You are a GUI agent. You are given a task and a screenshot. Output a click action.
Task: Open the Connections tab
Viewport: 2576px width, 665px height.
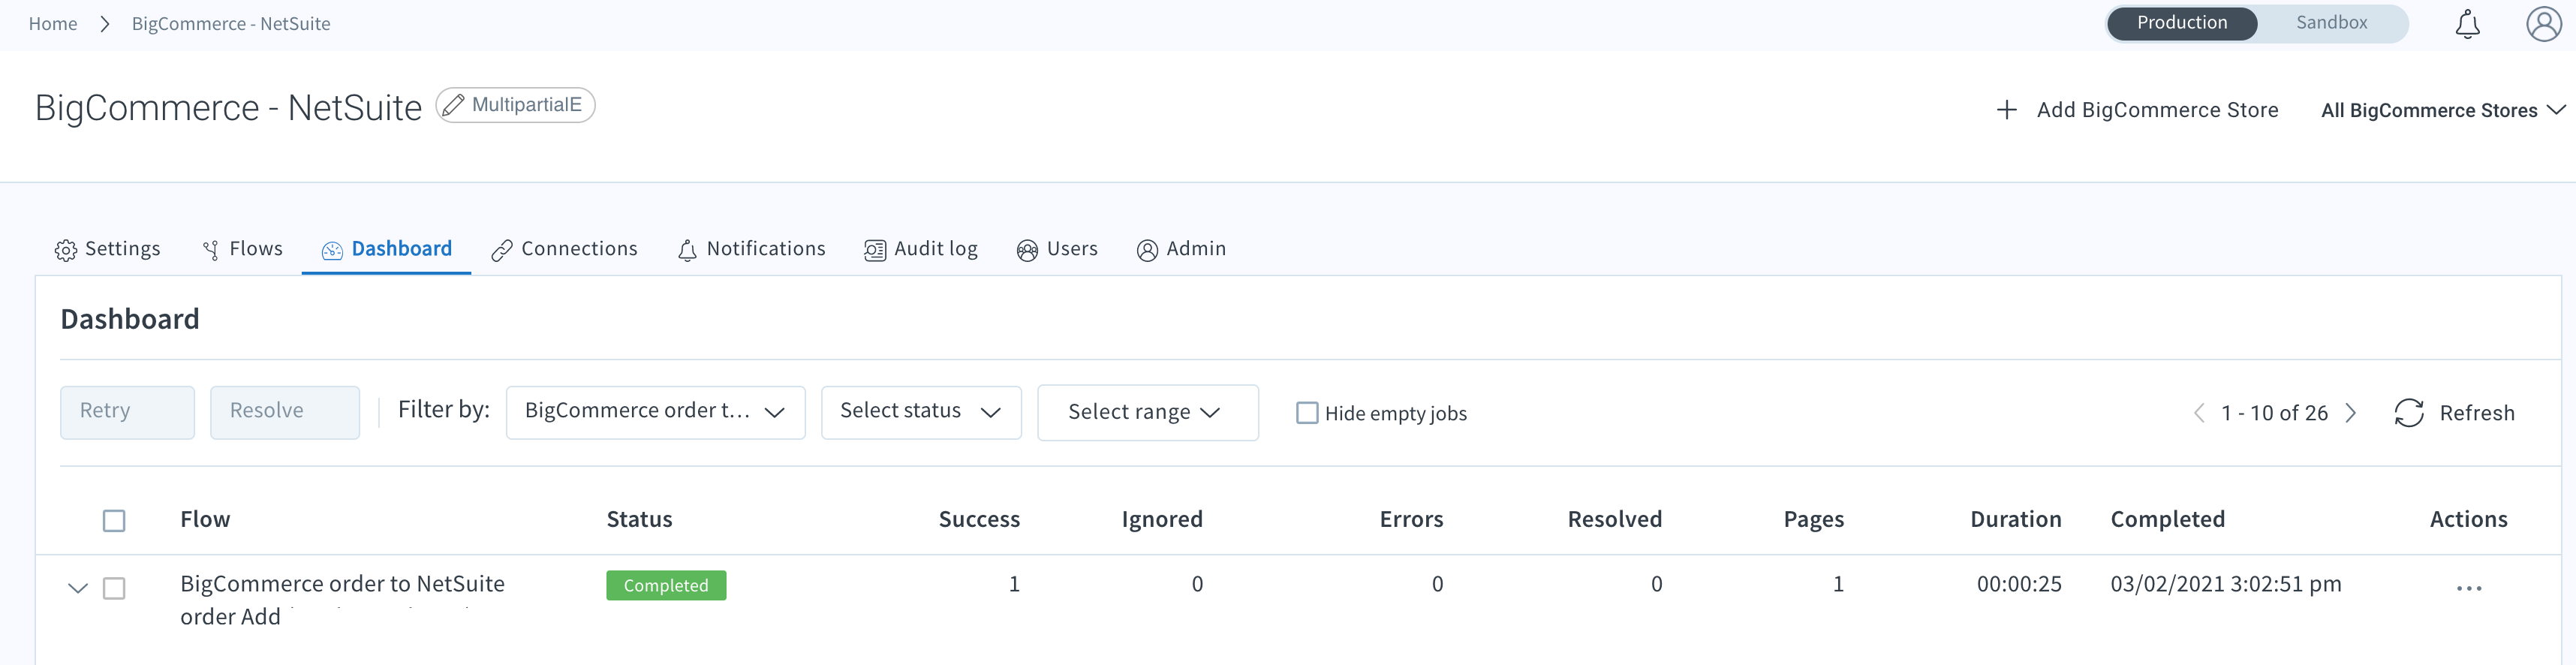click(564, 249)
